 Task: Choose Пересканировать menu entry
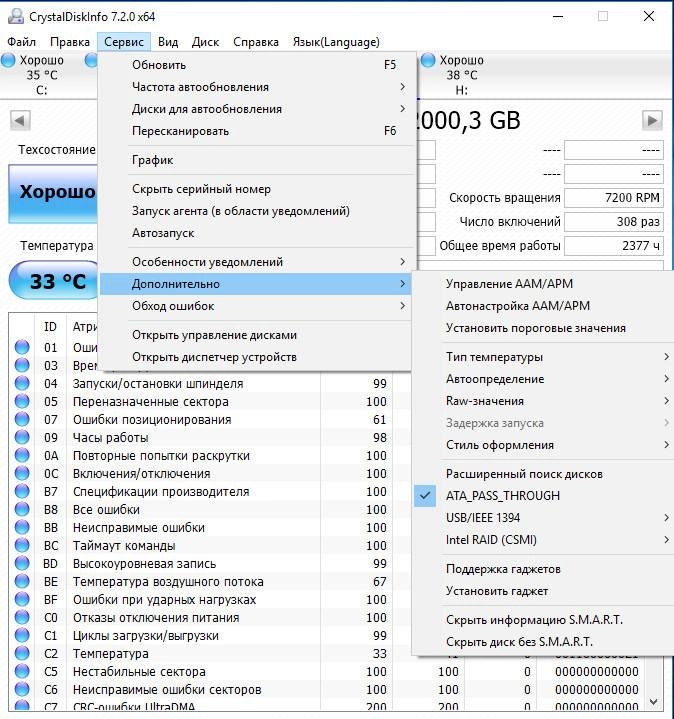click(255, 131)
